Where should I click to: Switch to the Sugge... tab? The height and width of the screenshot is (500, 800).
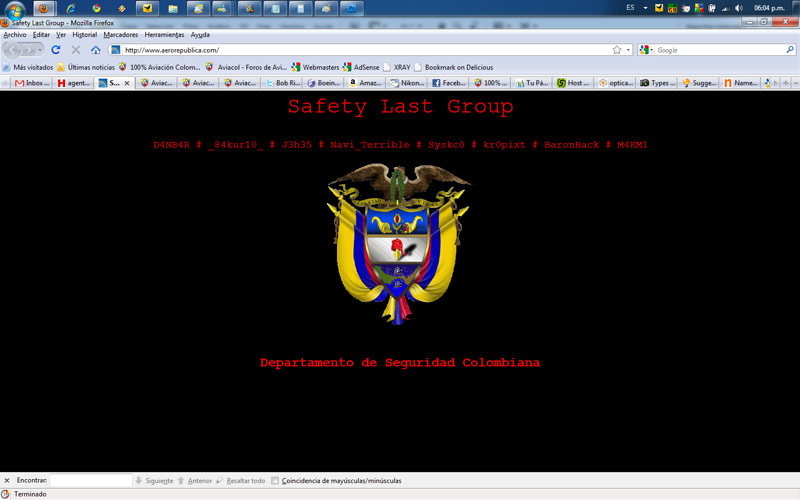(x=698, y=83)
